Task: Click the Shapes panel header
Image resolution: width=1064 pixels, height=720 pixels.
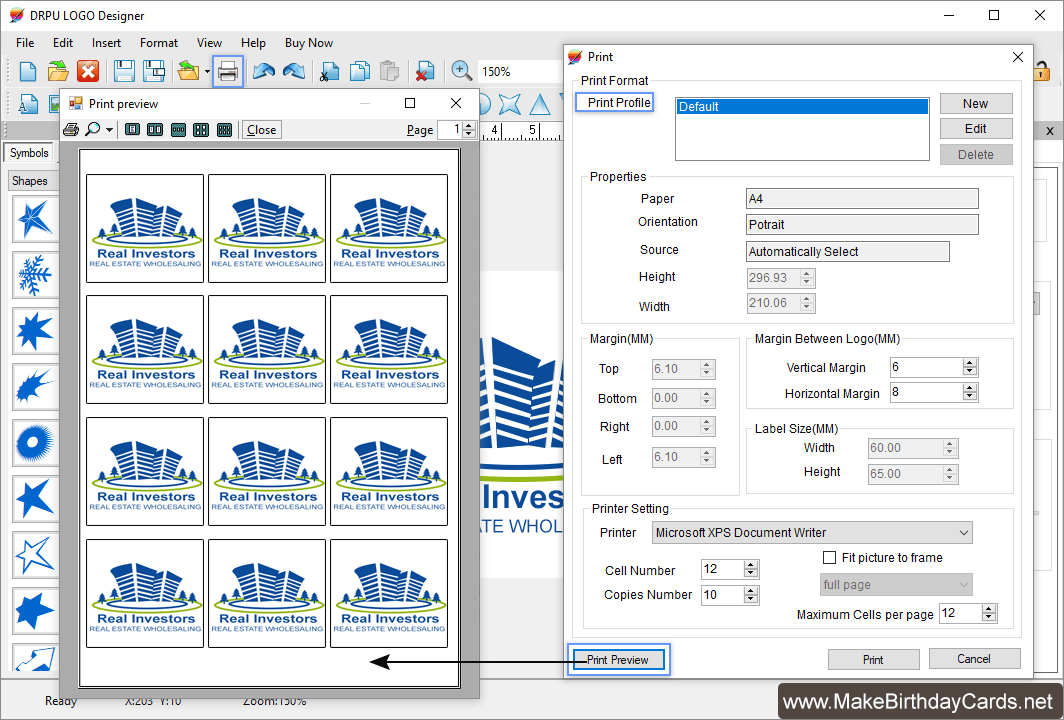Action: tap(33, 181)
